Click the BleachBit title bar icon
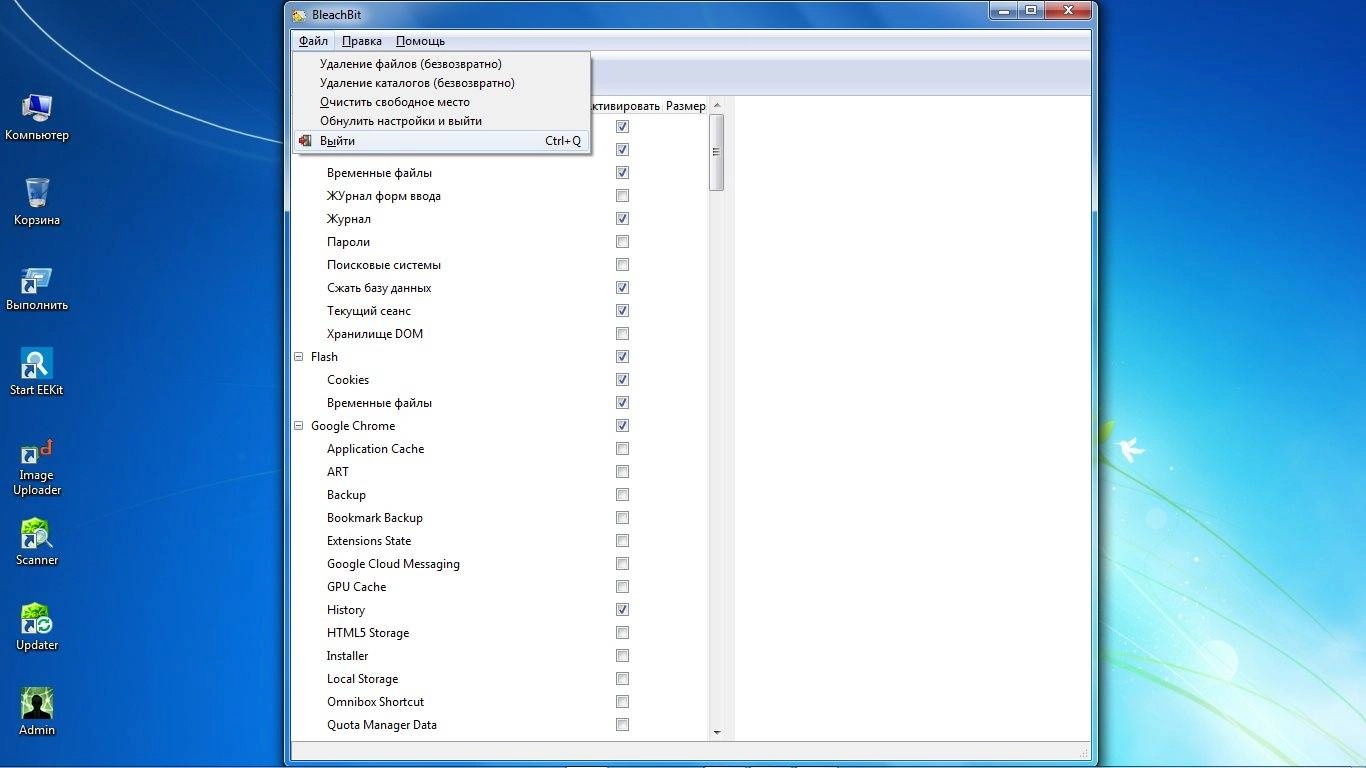 (x=298, y=16)
